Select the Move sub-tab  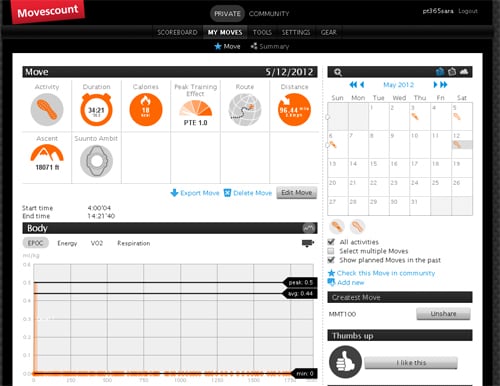(227, 46)
